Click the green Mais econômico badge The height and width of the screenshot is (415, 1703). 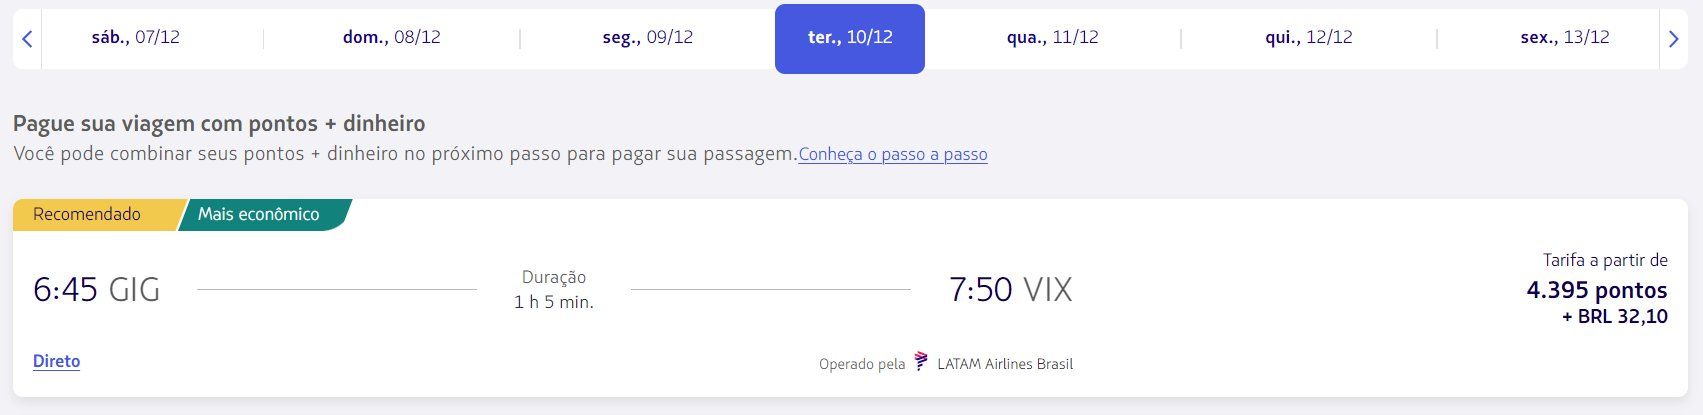click(x=259, y=214)
